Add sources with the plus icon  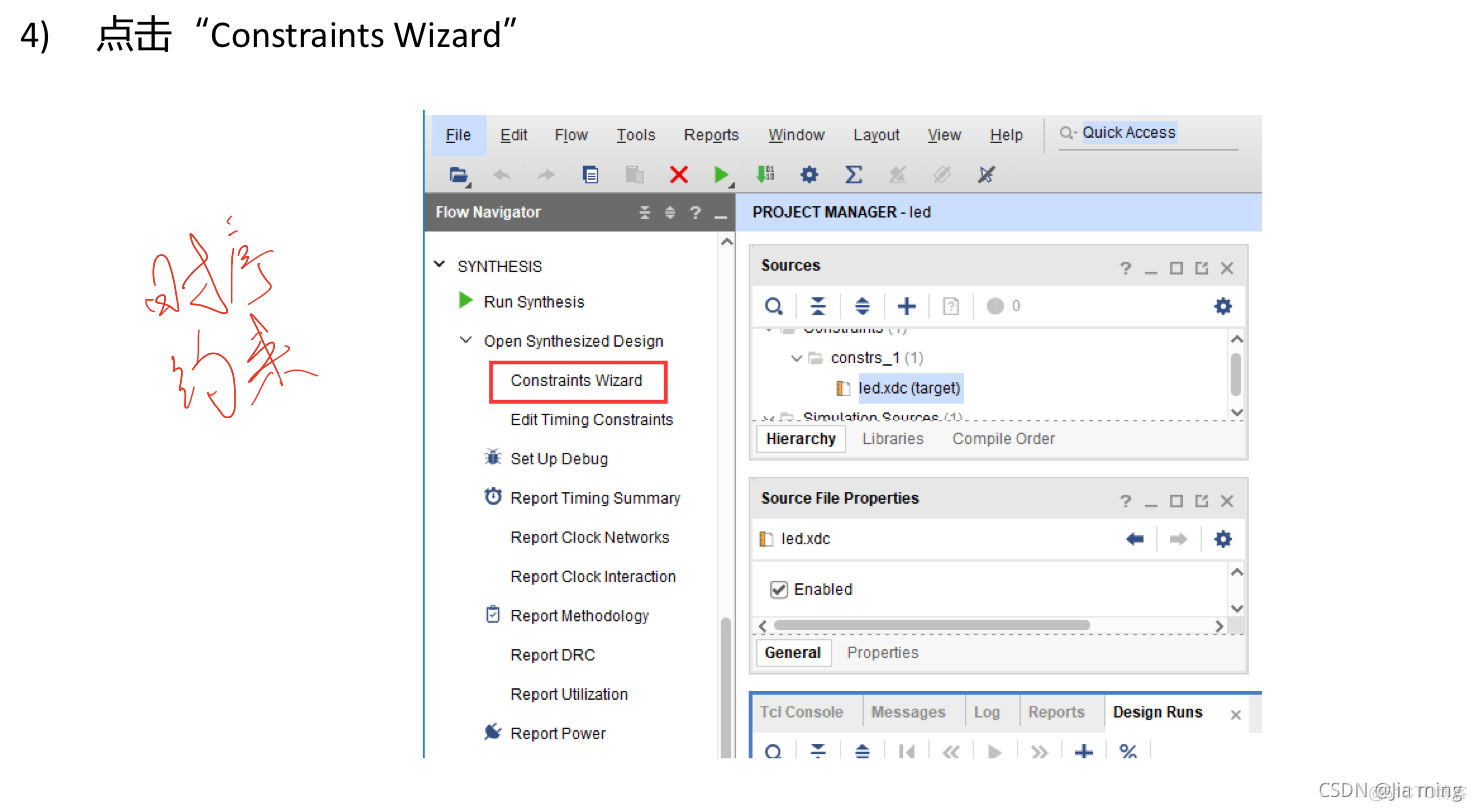point(906,306)
